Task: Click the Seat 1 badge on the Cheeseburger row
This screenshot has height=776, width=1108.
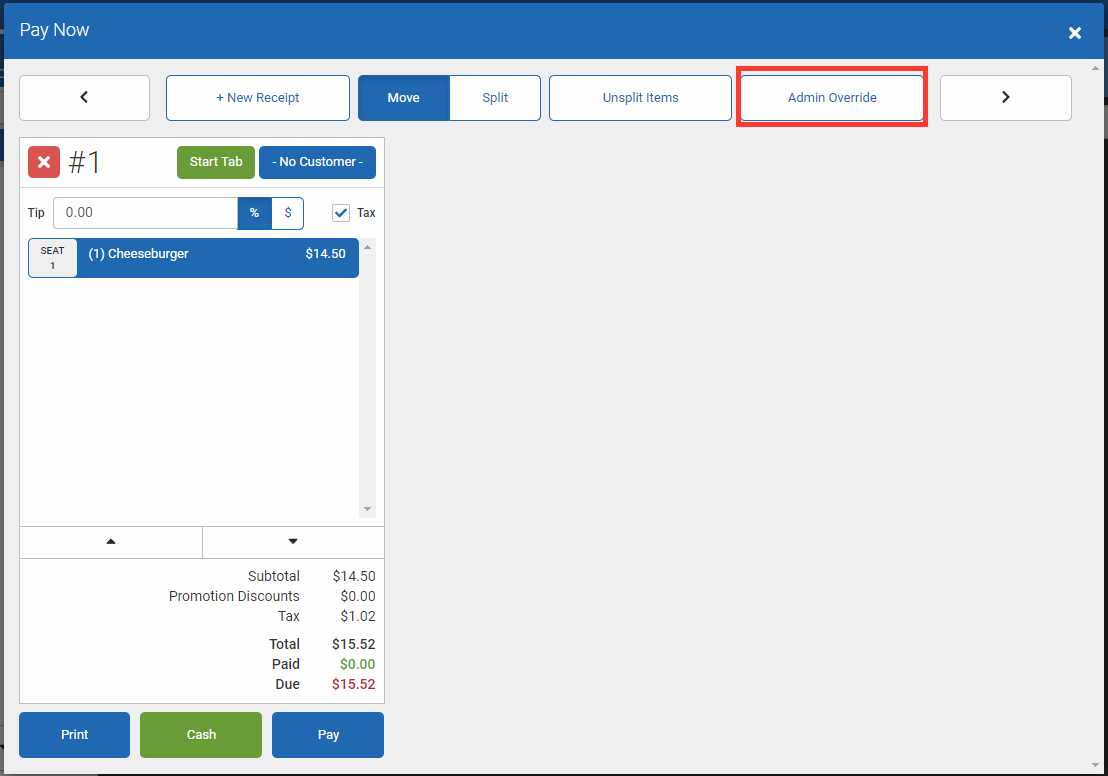Action: pos(52,257)
